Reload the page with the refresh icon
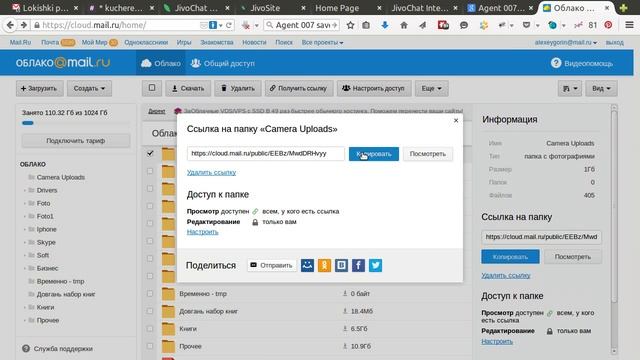Image resolution: width=640 pixels, height=360 pixels. [x=229, y=25]
